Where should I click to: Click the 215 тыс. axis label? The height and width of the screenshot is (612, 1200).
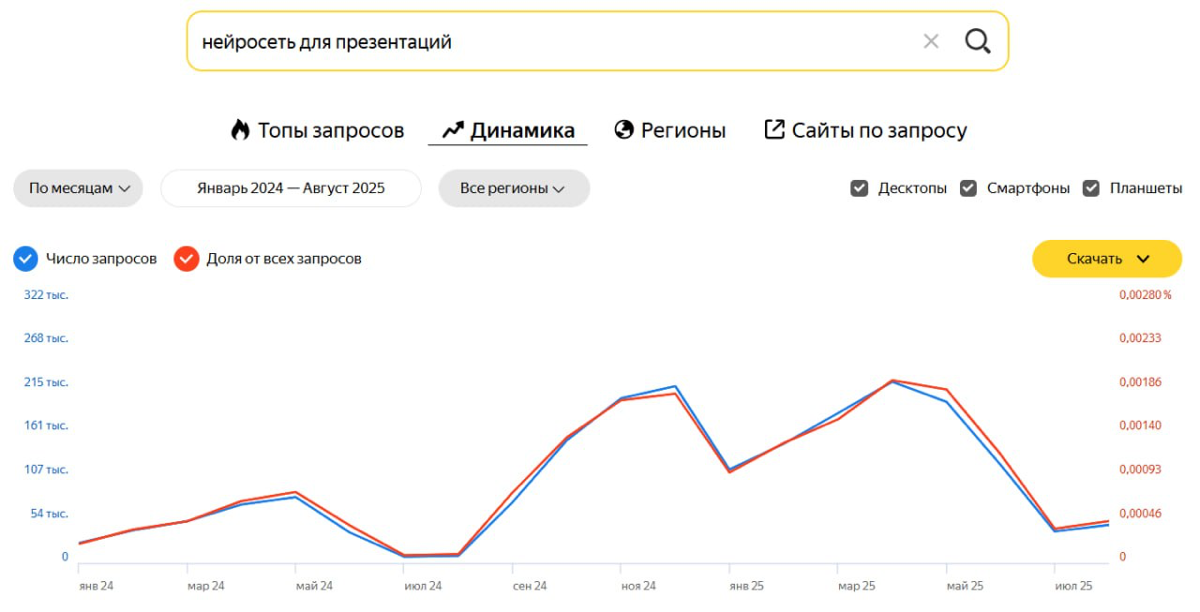[x=46, y=382]
